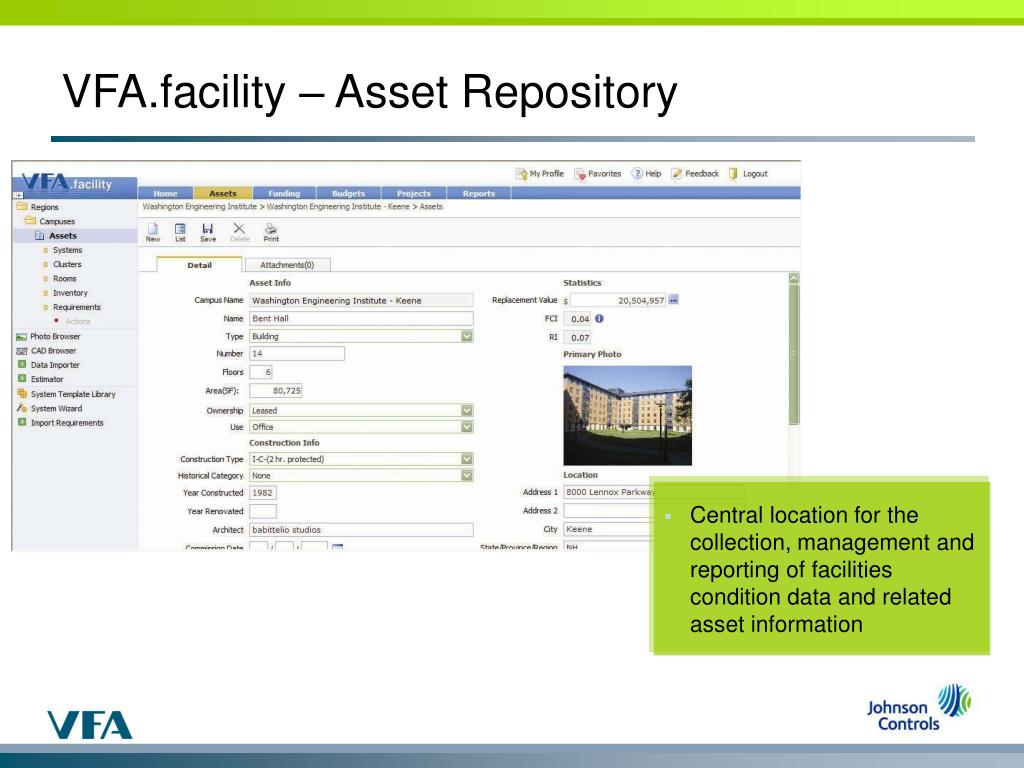
Task: Open System Template Library
Action: tap(66, 394)
